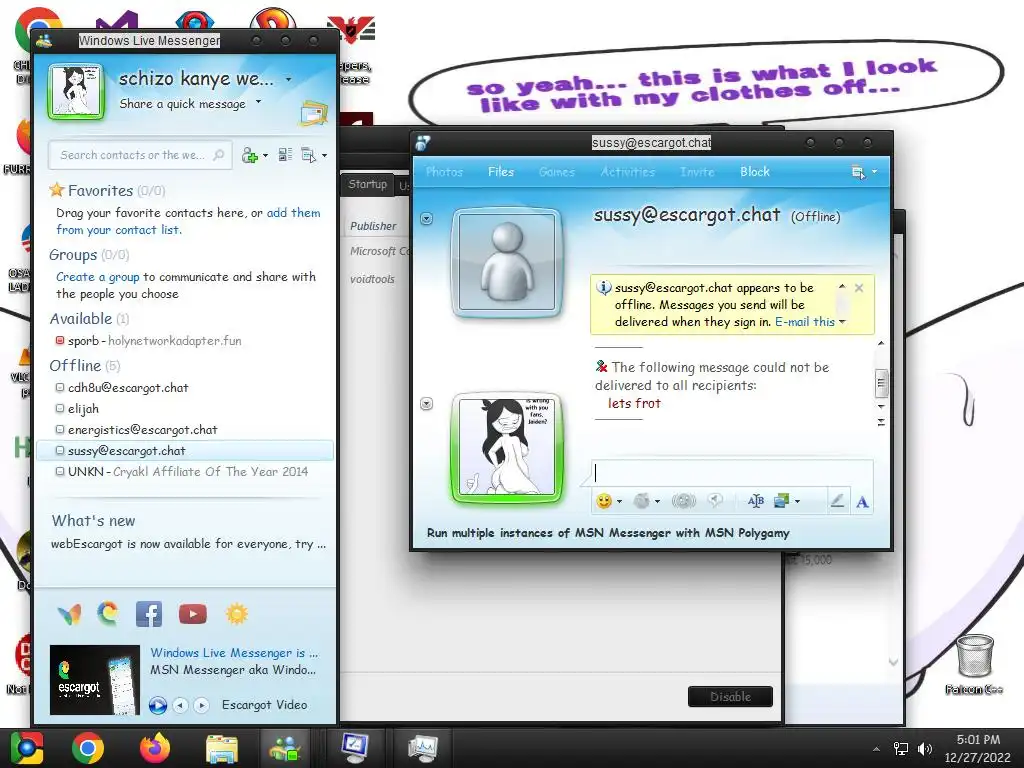
Task: Click the Create a group link
Action: [x=98, y=277]
